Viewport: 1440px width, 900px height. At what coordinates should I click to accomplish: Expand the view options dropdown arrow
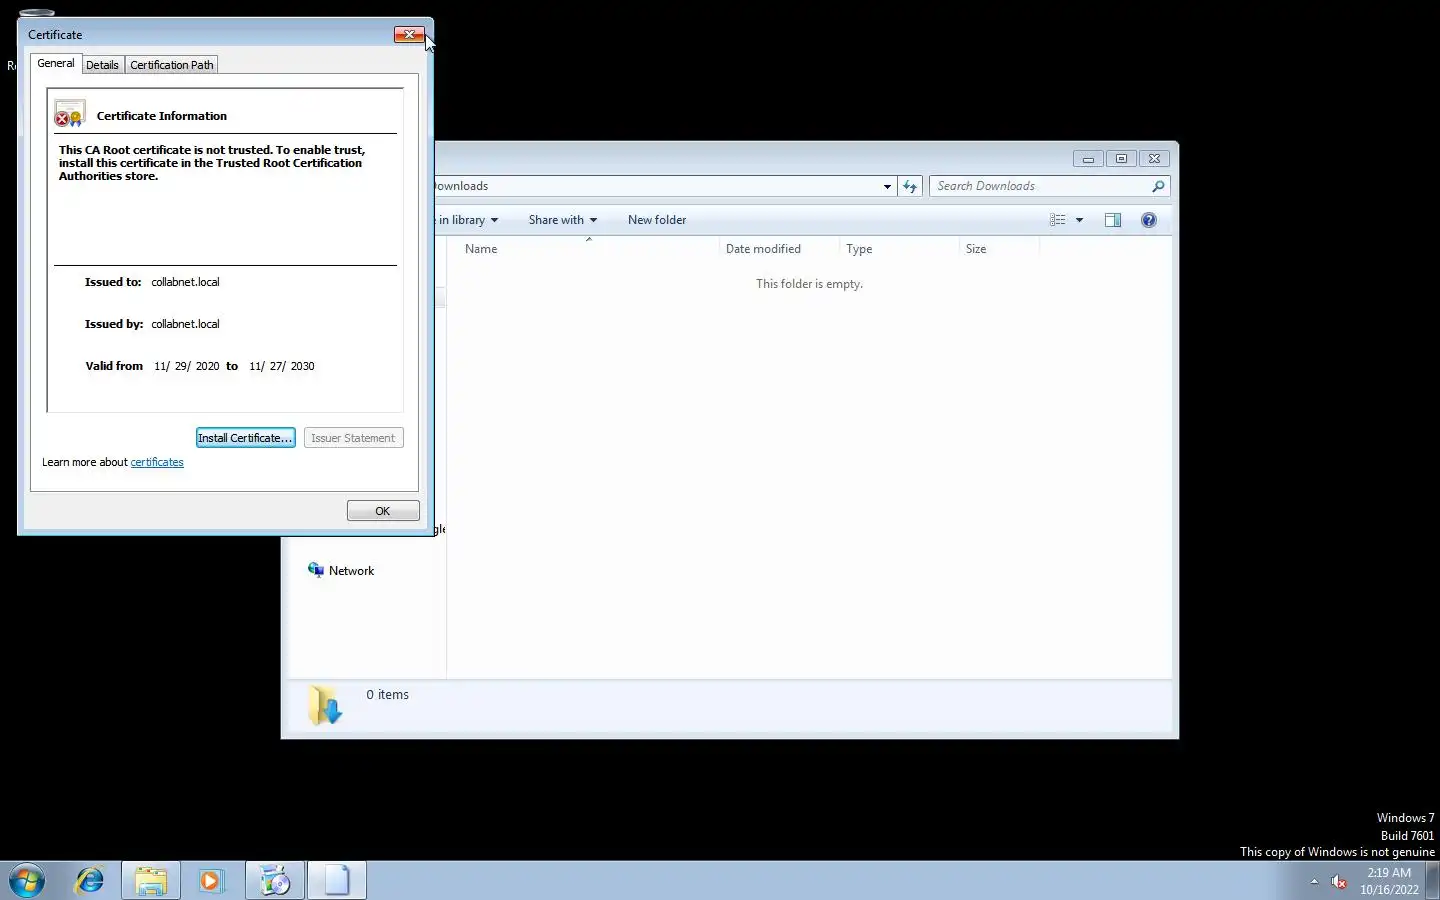pyautogui.click(x=1079, y=220)
